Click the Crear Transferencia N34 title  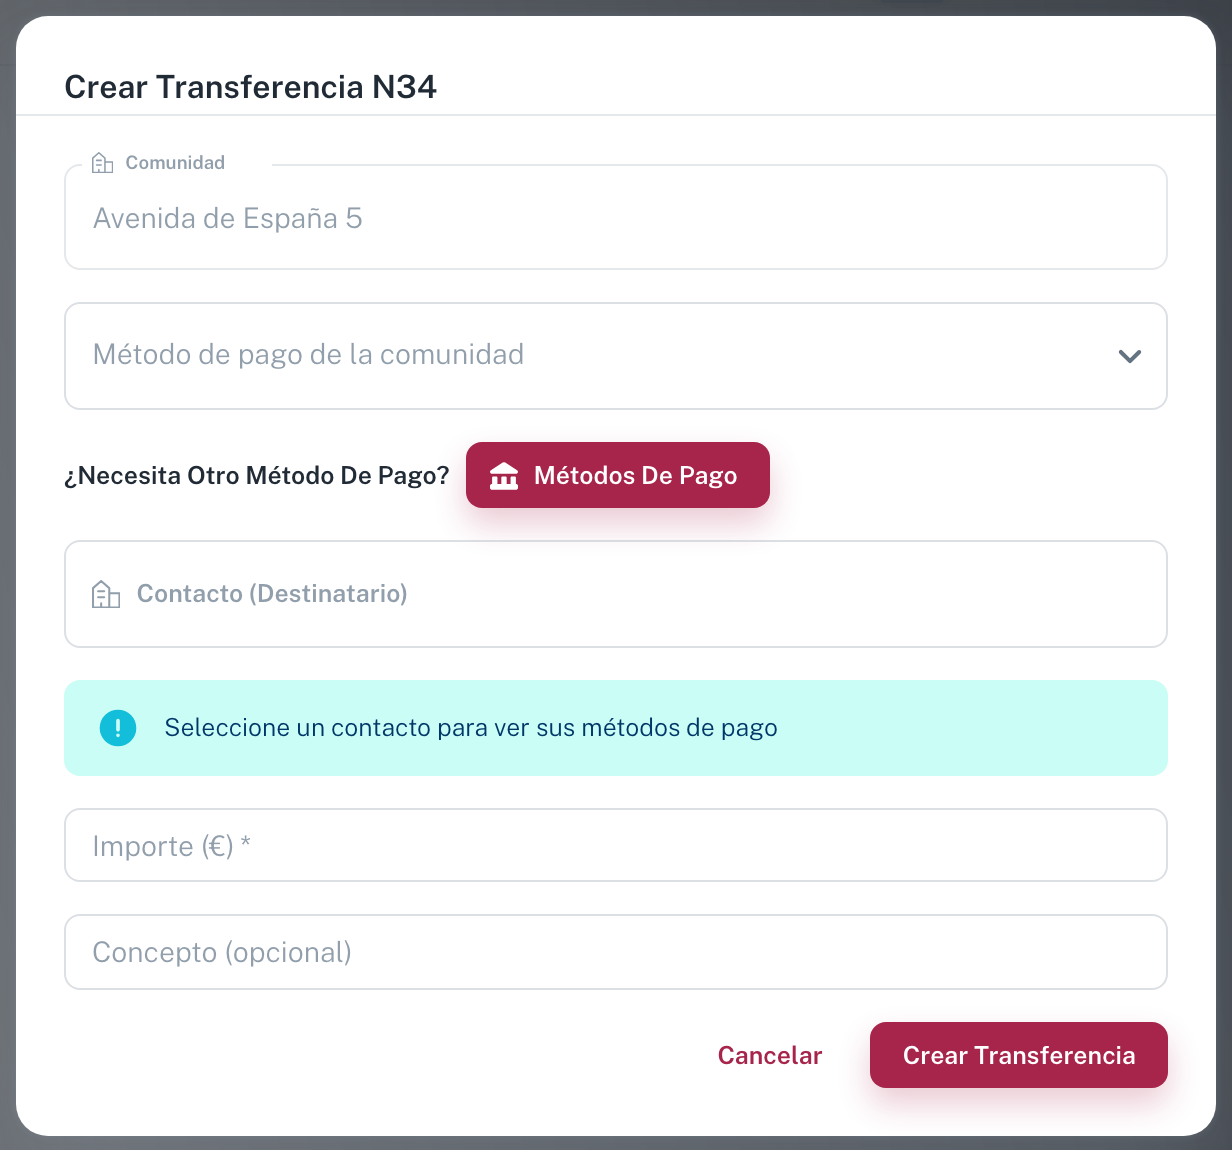pyautogui.click(x=251, y=87)
